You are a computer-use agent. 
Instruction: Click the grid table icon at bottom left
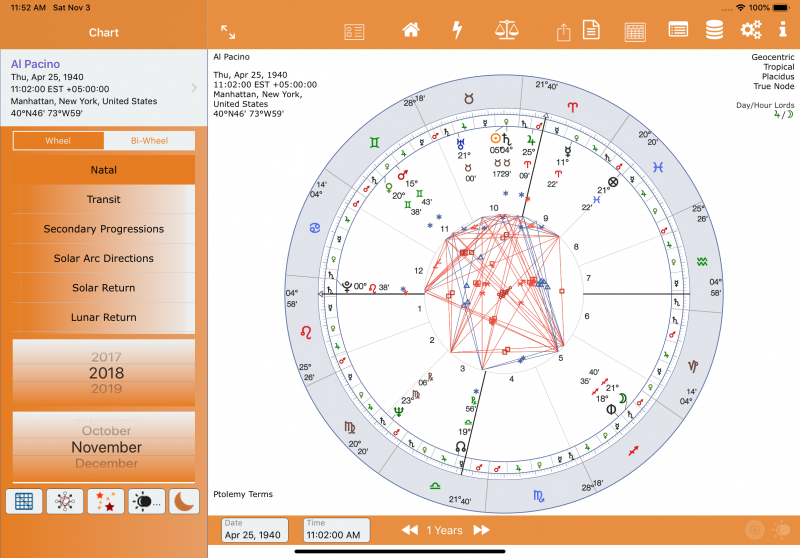click(x=24, y=501)
